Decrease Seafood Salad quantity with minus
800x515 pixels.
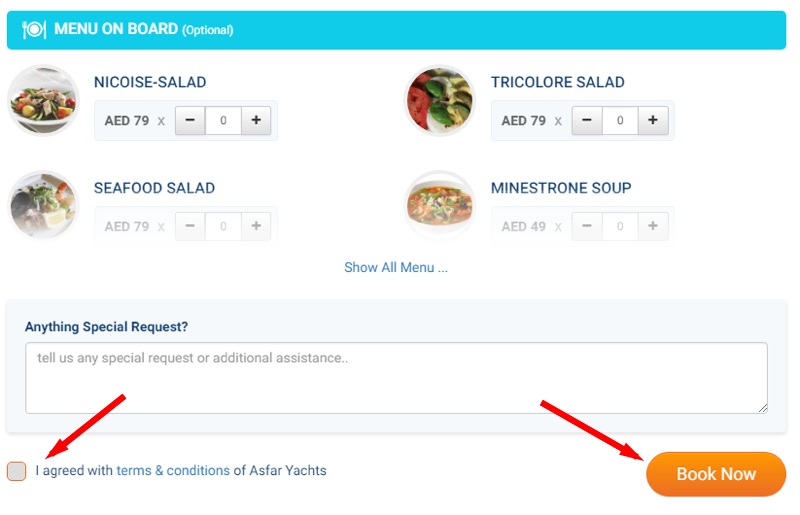point(190,226)
